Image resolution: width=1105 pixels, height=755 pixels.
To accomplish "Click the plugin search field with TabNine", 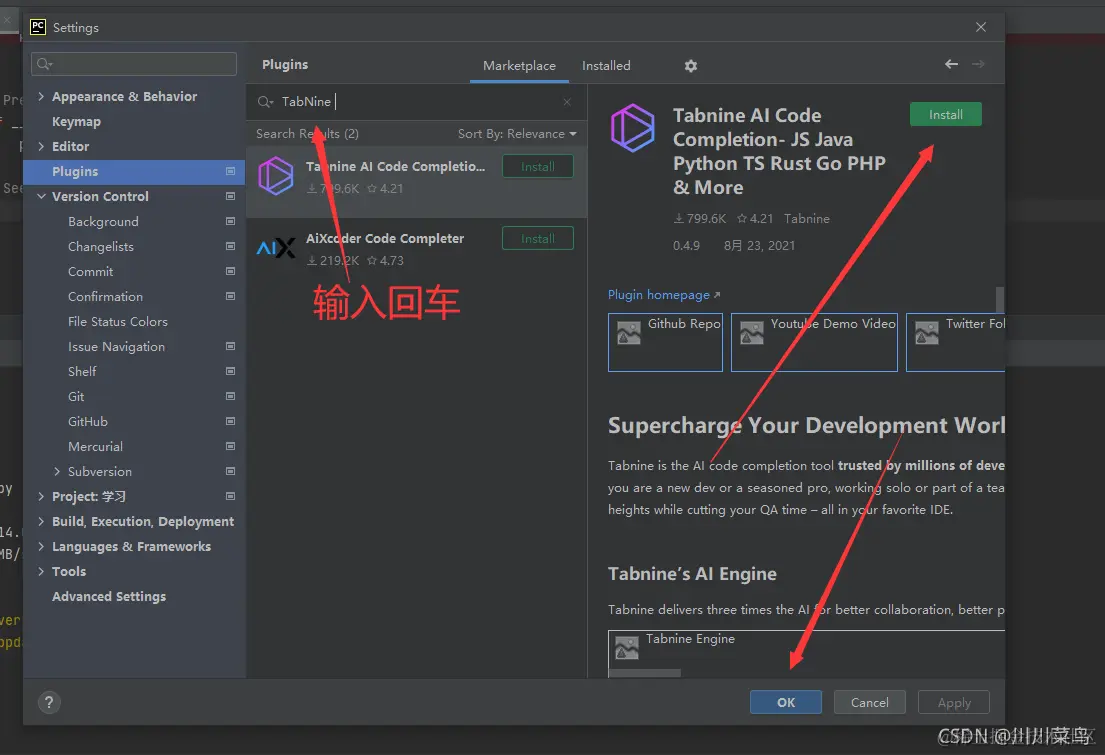I will pyautogui.click(x=416, y=102).
